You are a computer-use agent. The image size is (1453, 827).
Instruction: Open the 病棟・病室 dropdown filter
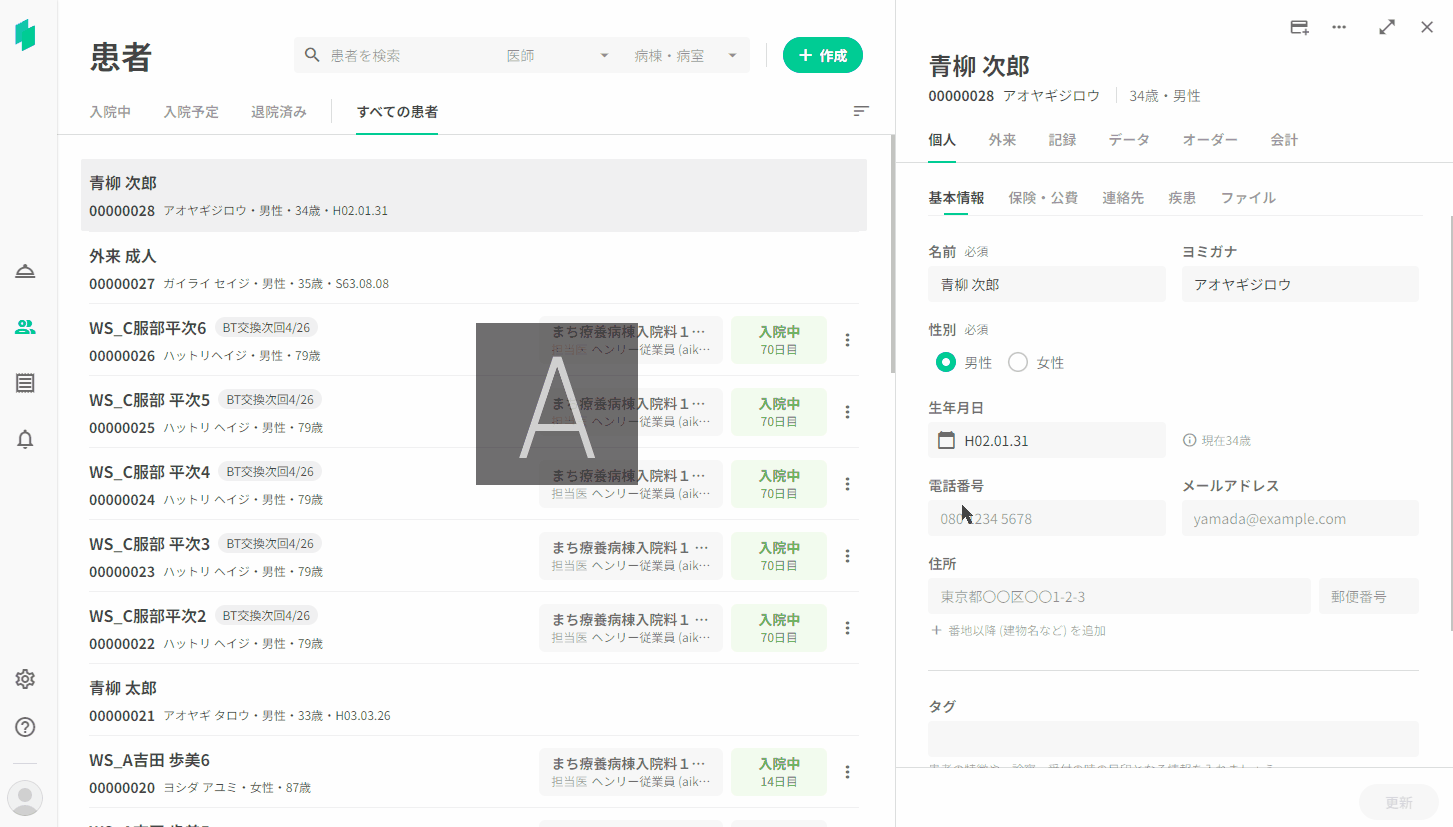pyautogui.click(x=686, y=56)
